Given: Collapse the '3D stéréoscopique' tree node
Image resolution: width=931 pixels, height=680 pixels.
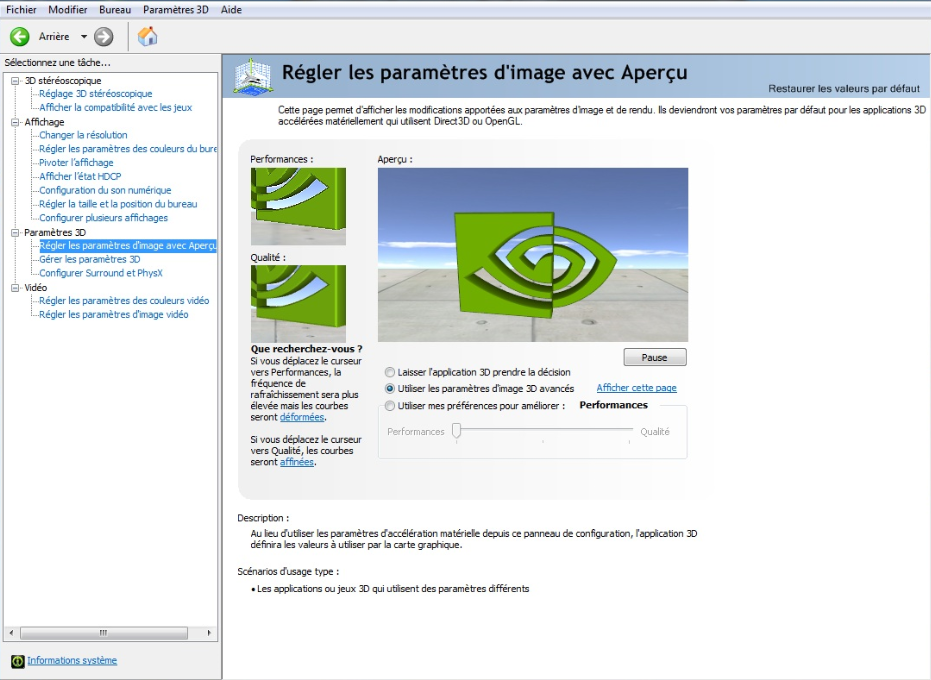Looking at the screenshot, I should (15, 81).
